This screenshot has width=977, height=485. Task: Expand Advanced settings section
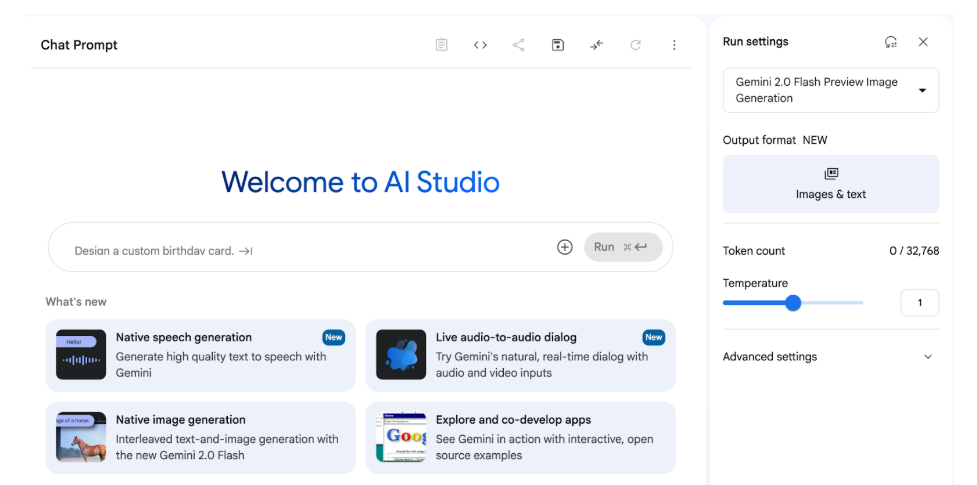point(831,357)
